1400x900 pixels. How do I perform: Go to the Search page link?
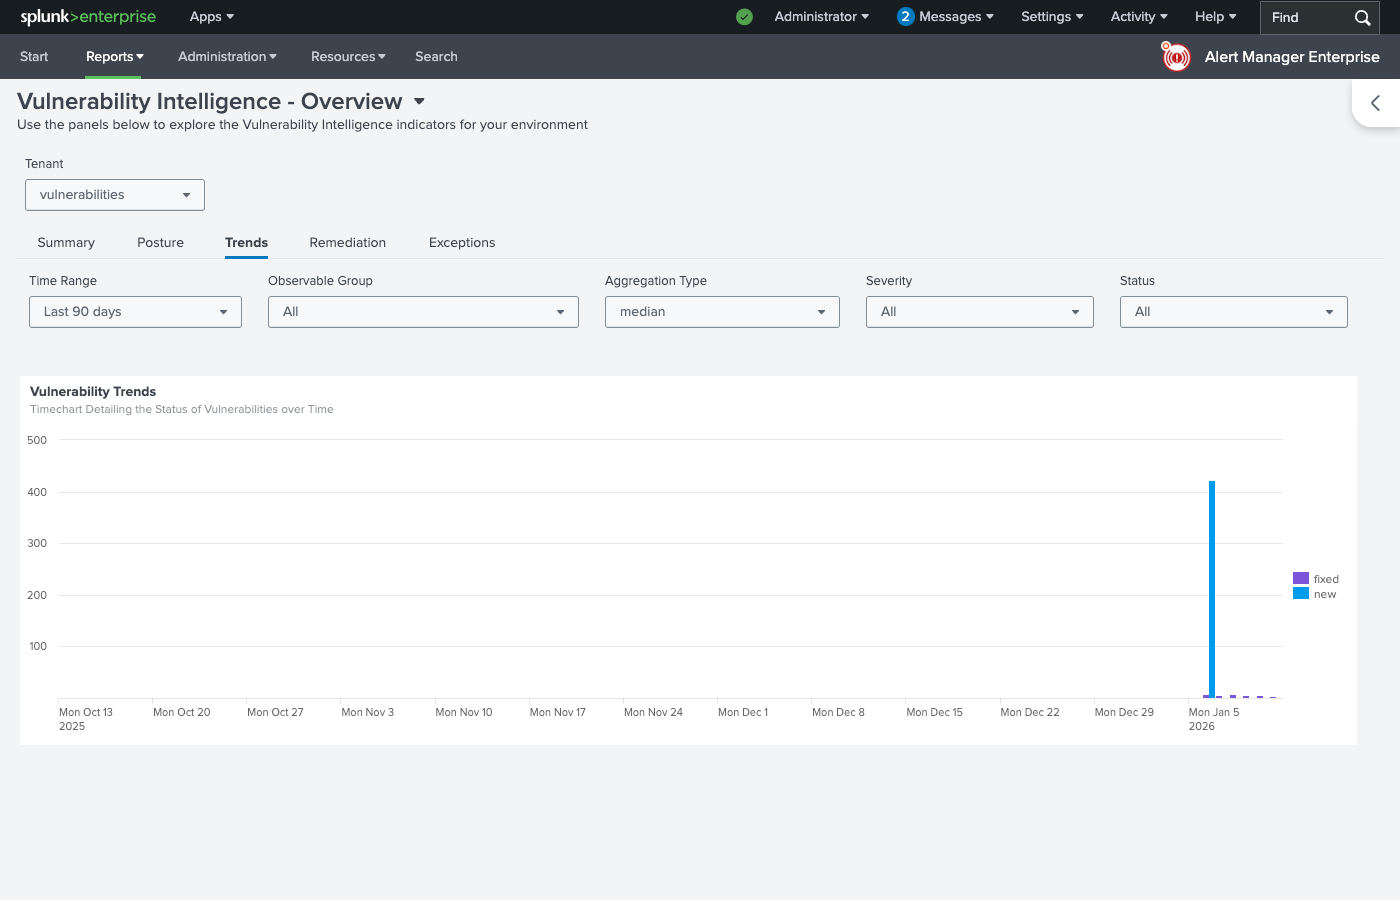click(436, 57)
